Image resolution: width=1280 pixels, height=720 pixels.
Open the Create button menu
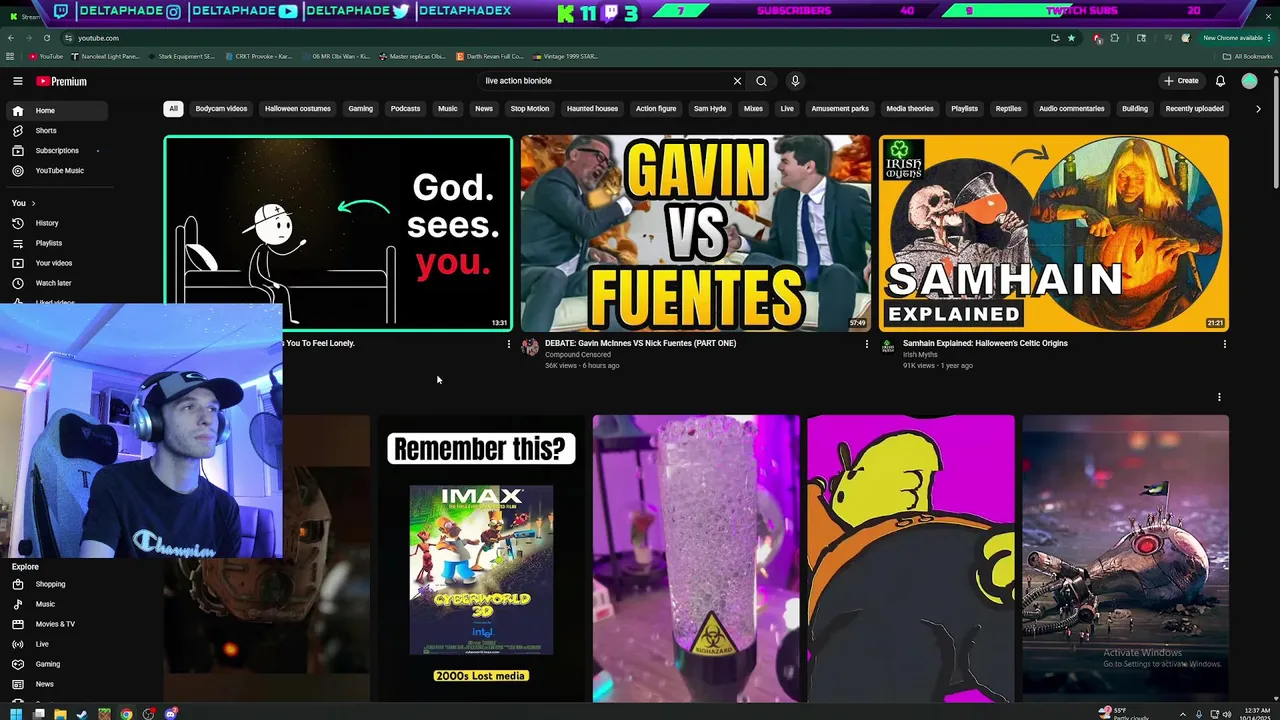1181,81
